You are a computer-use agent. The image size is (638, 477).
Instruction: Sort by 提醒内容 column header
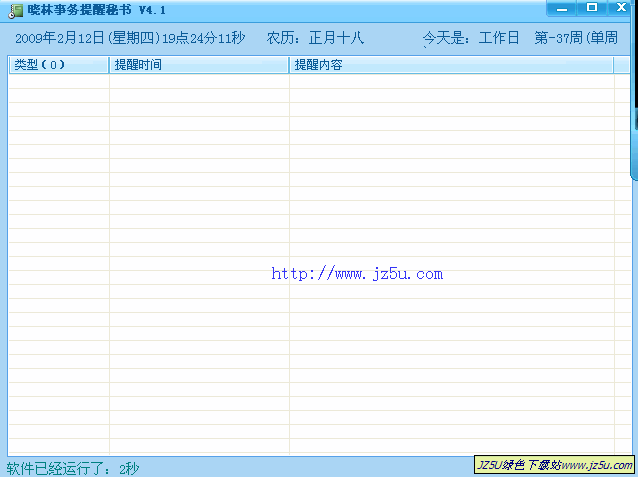click(x=451, y=65)
